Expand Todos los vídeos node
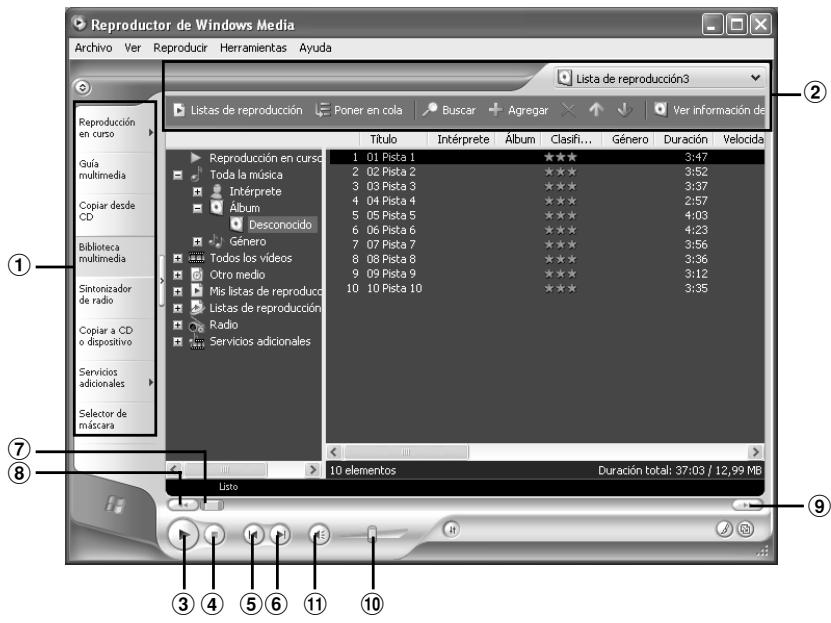The image size is (831, 623). [178, 259]
